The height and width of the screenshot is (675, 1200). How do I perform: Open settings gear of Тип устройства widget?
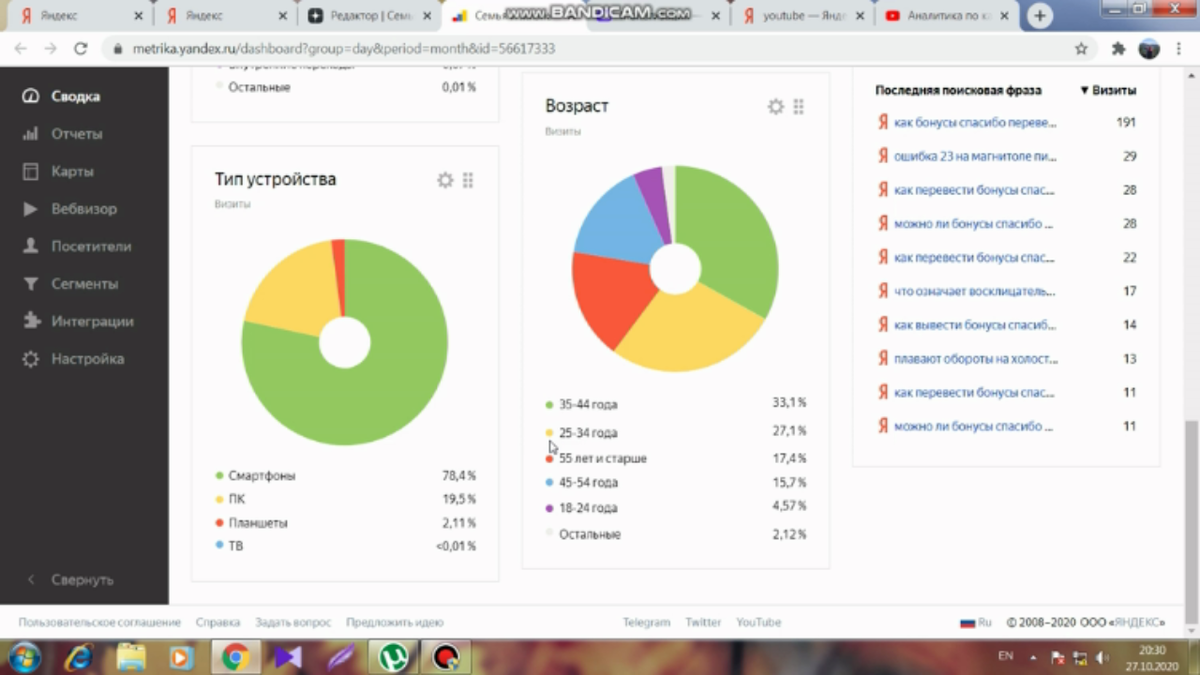(x=445, y=180)
